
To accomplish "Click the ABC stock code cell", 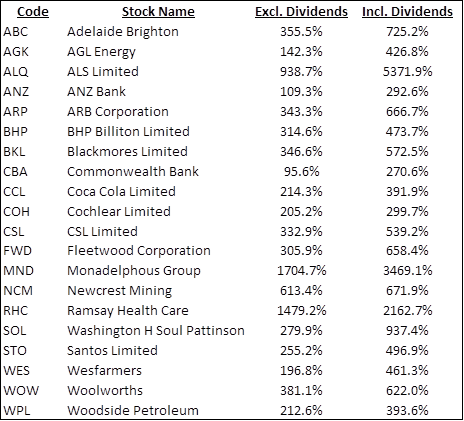I will pos(16,32).
